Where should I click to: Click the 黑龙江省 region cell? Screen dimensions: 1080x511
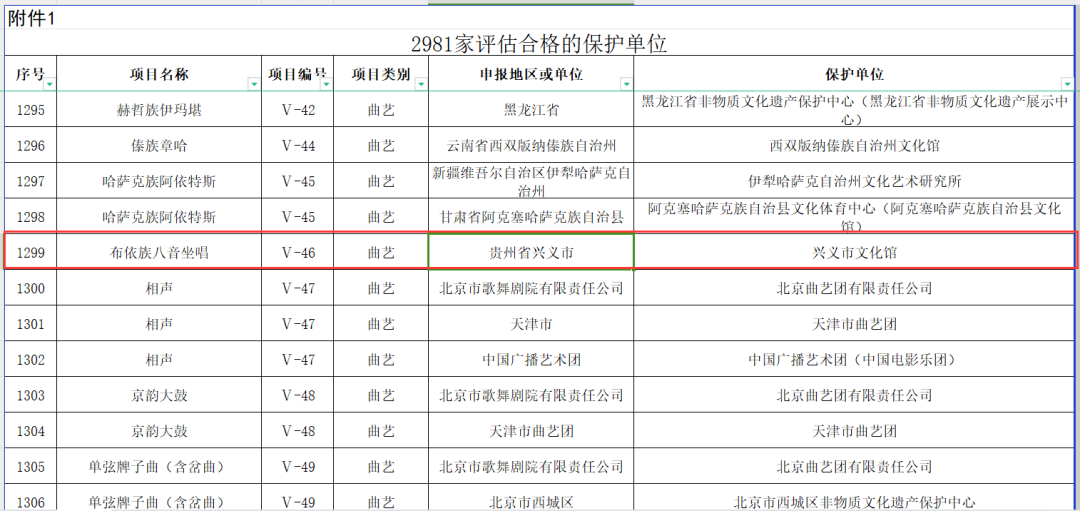tap(531, 110)
